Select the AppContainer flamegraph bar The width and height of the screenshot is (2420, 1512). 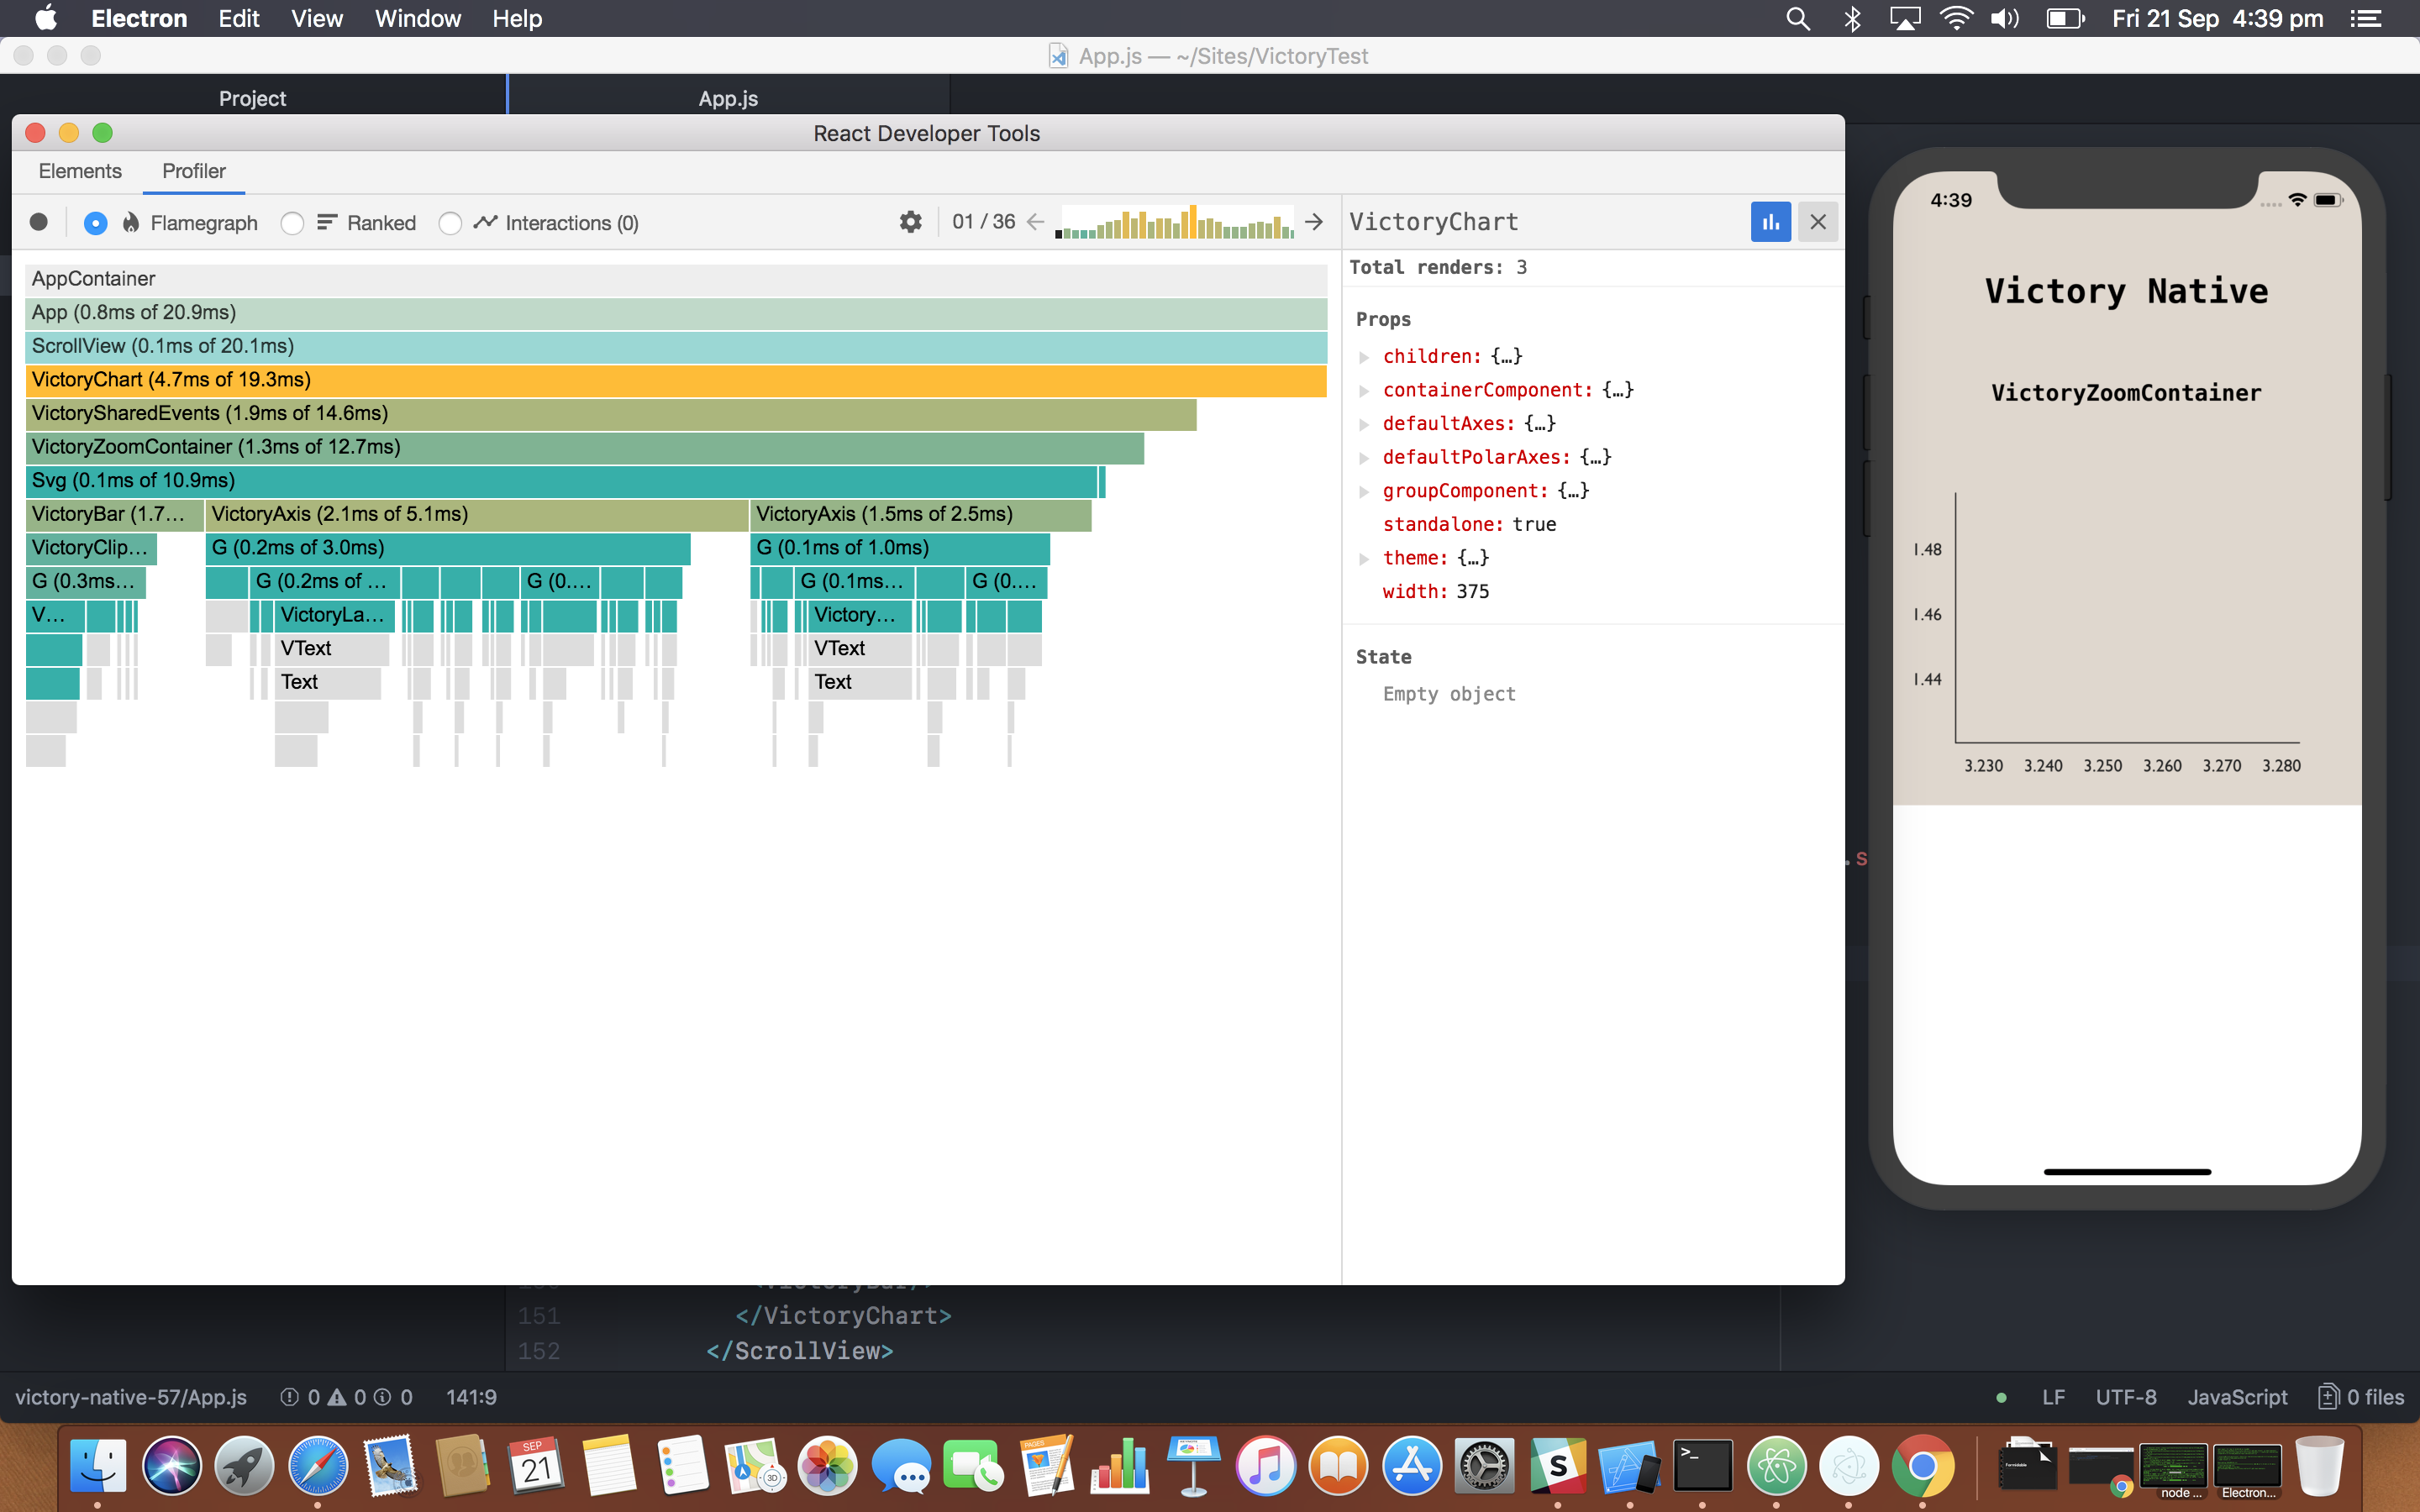676,279
